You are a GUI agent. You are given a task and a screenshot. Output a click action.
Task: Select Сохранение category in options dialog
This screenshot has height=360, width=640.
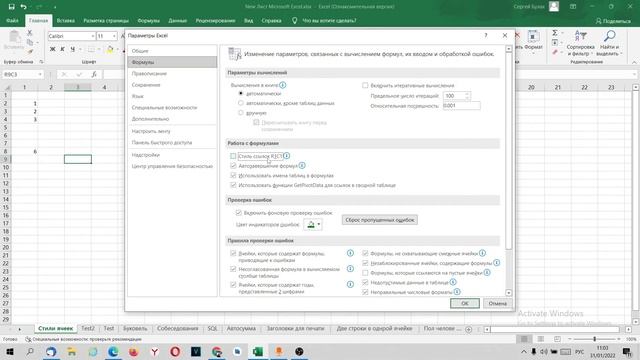click(172, 85)
